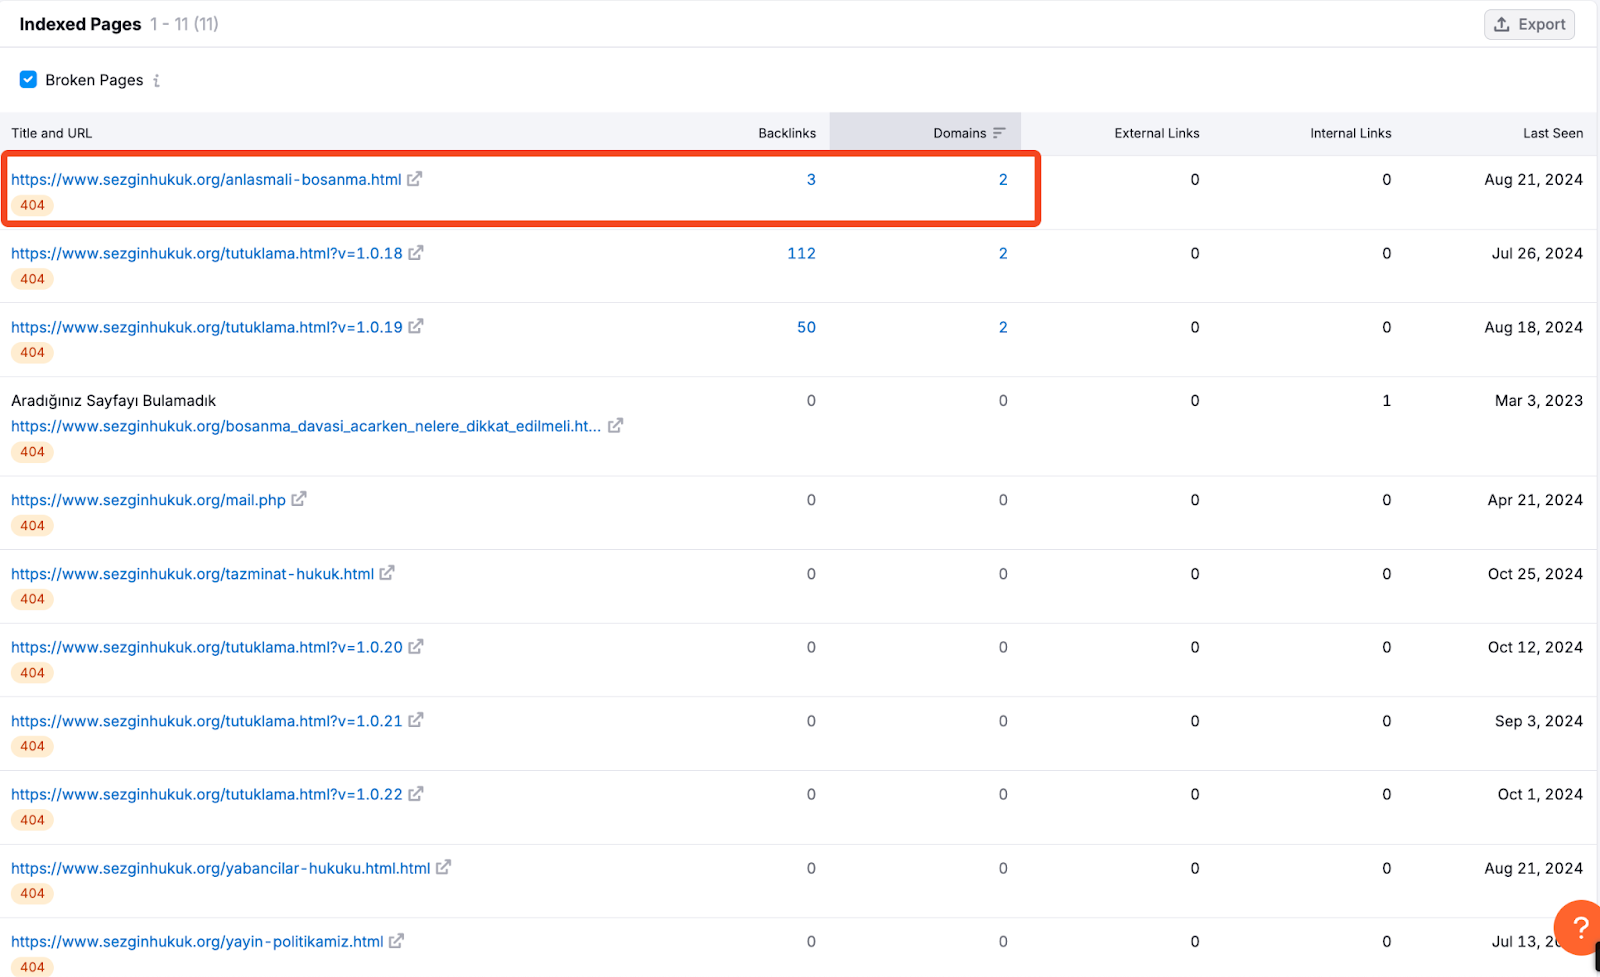The image size is (1600, 977).
Task: Click the 'Sep 3, 2024' last seen date
Action: 1538,721
